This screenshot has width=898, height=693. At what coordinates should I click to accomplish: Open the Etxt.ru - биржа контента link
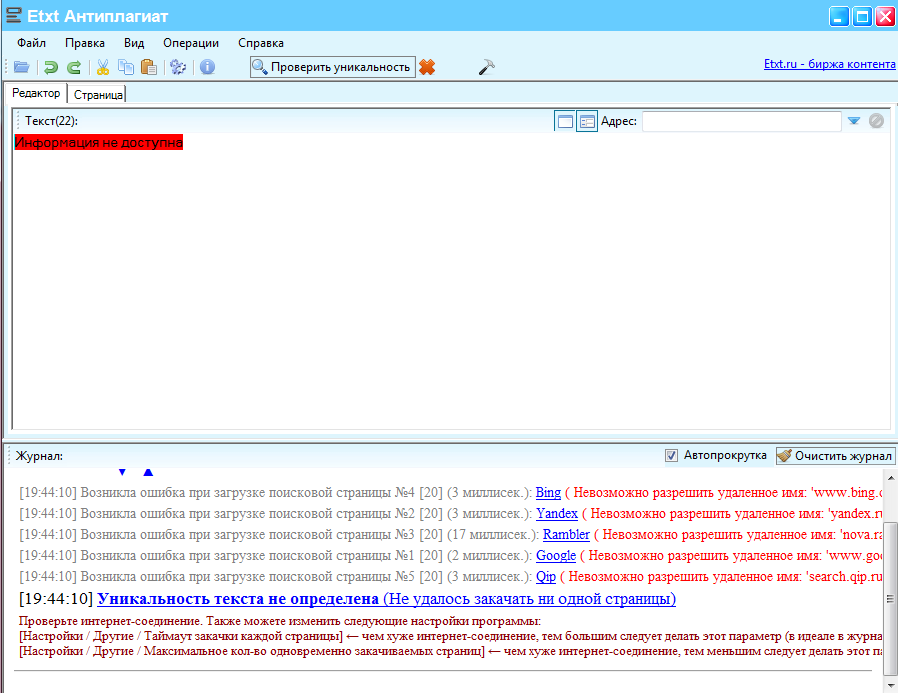[829, 64]
